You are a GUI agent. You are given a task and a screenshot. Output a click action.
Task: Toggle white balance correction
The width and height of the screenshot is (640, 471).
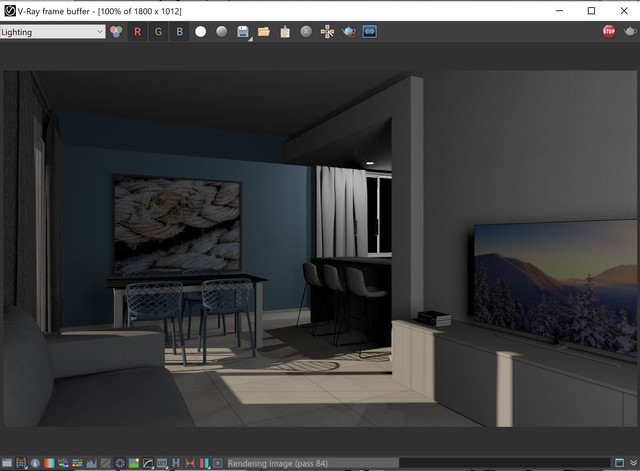pos(49,463)
